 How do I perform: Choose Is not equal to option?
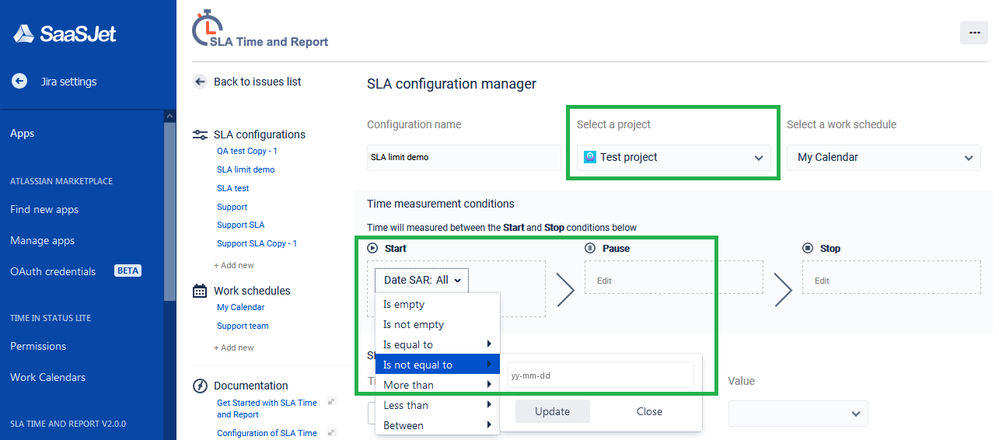click(x=438, y=365)
